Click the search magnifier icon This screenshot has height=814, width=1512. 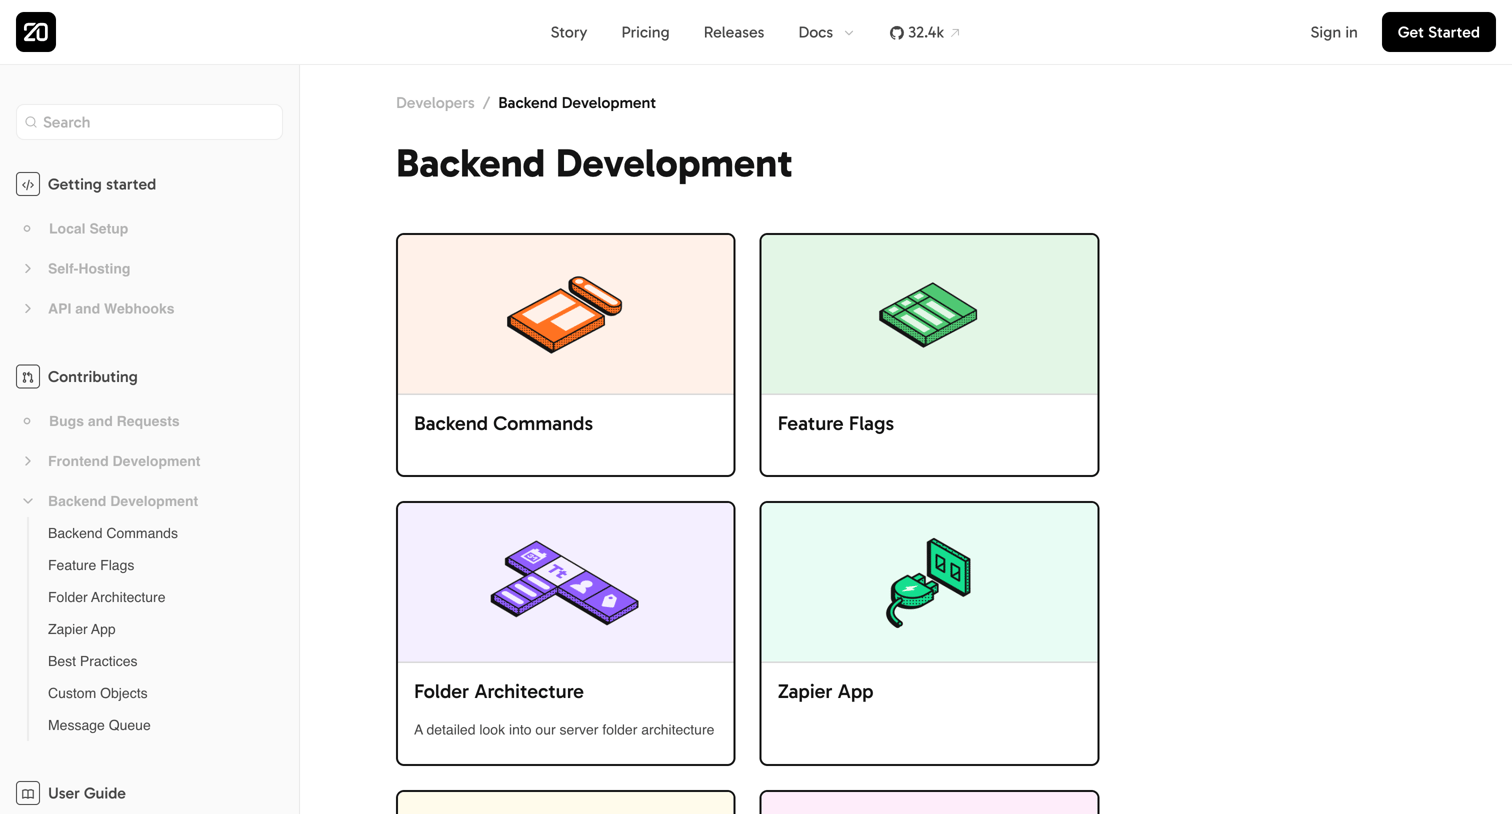31,122
